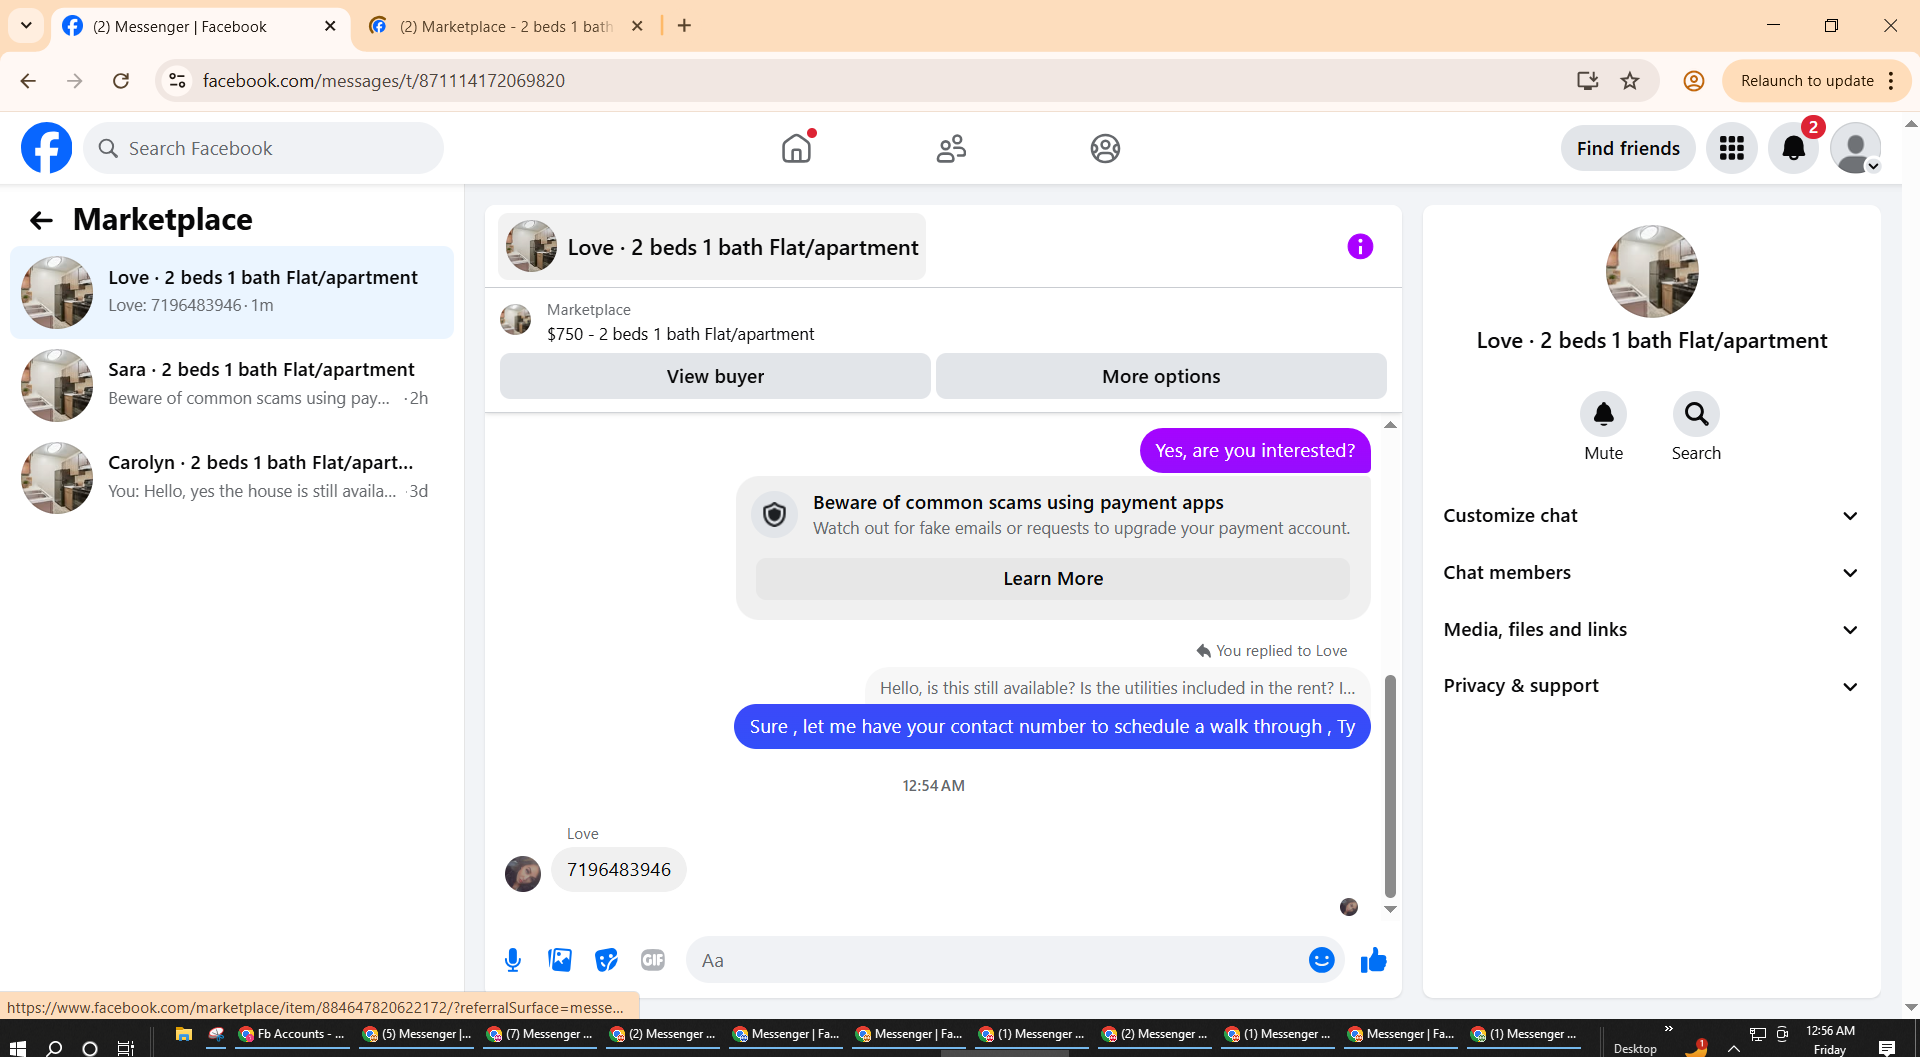Choose a GIF icon

tap(653, 960)
